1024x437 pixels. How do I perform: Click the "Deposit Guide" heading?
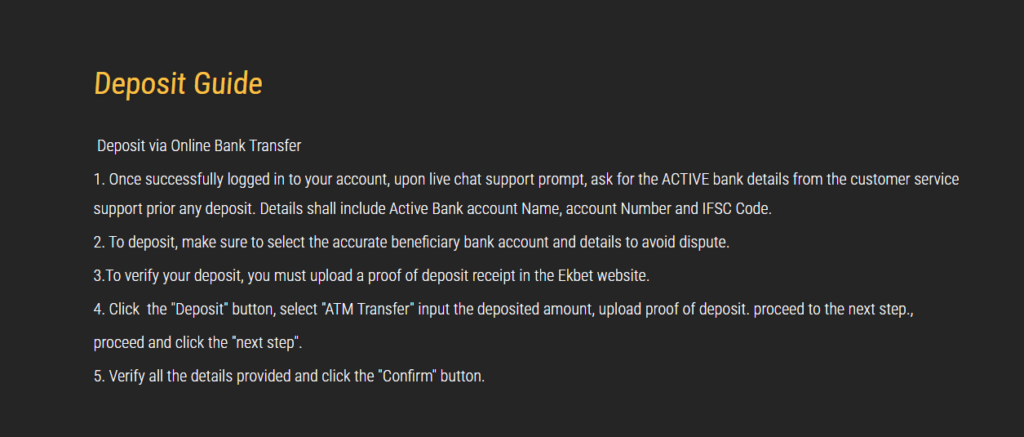tap(178, 84)
